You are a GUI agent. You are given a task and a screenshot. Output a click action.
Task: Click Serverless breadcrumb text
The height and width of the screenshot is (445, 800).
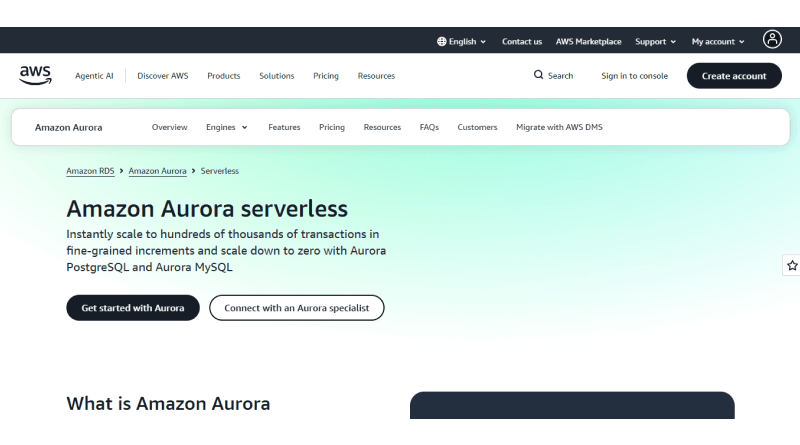pyautogui.click(x=219, y=171)
